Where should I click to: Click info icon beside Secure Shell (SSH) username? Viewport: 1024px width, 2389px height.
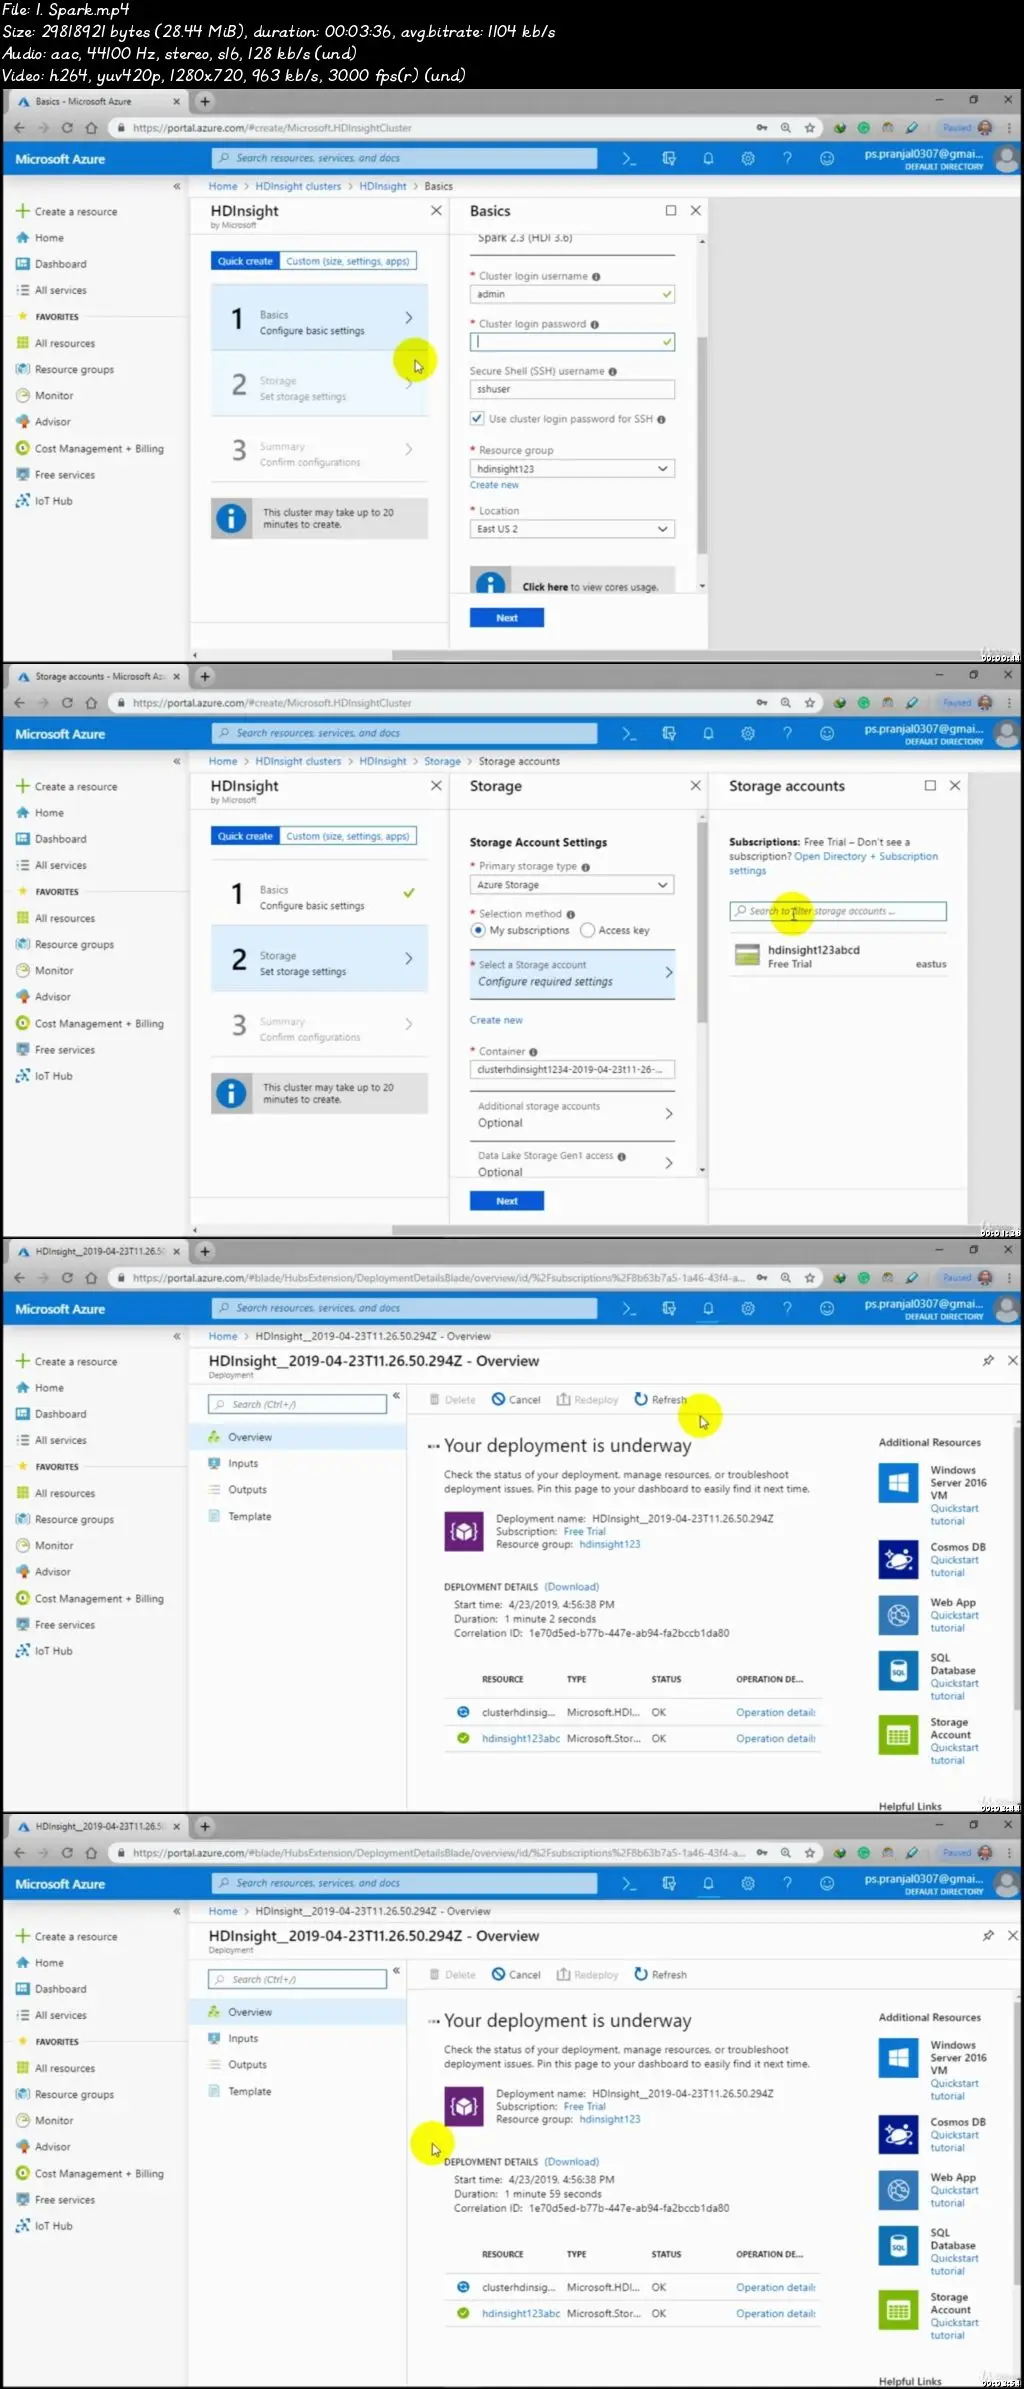(613, 372)
